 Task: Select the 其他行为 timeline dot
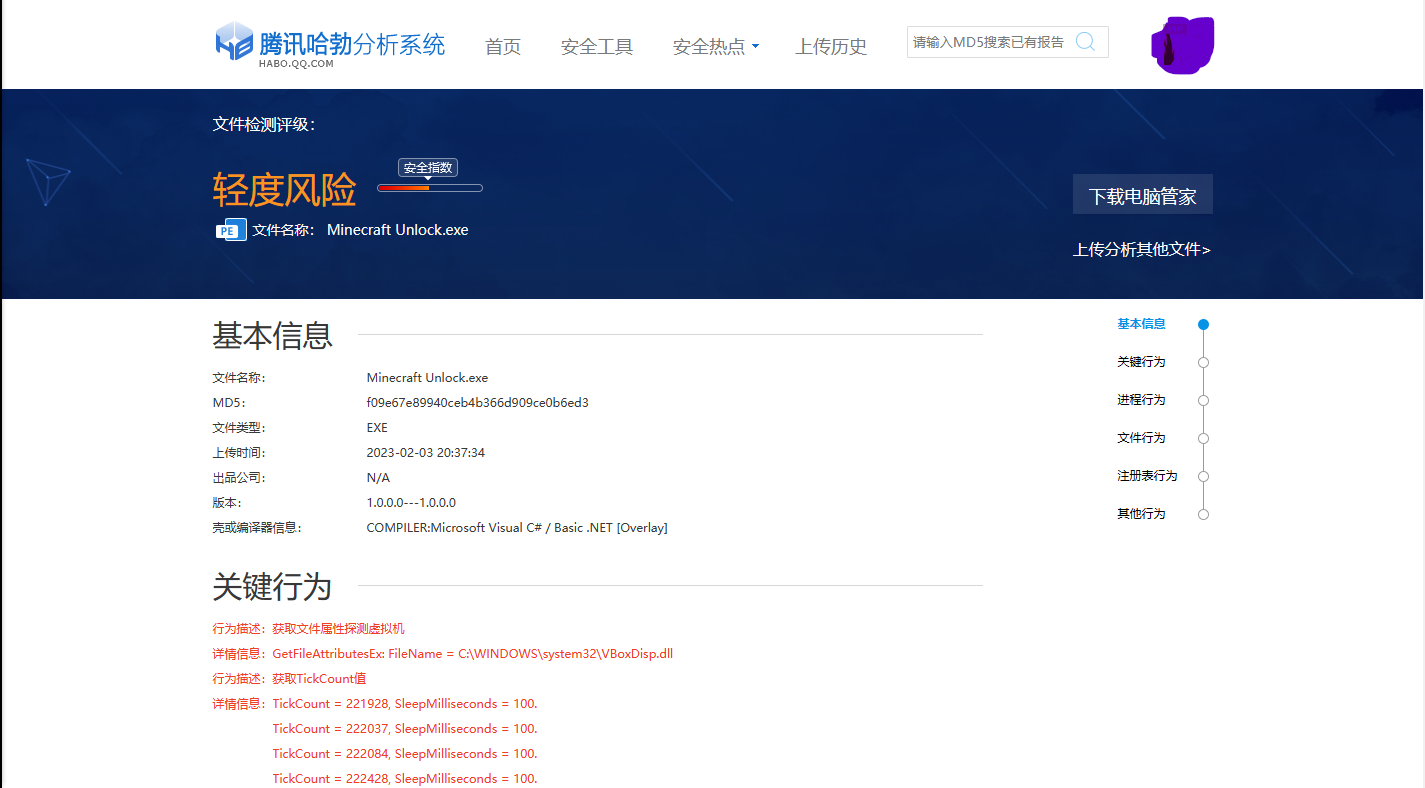point(1203,515)
